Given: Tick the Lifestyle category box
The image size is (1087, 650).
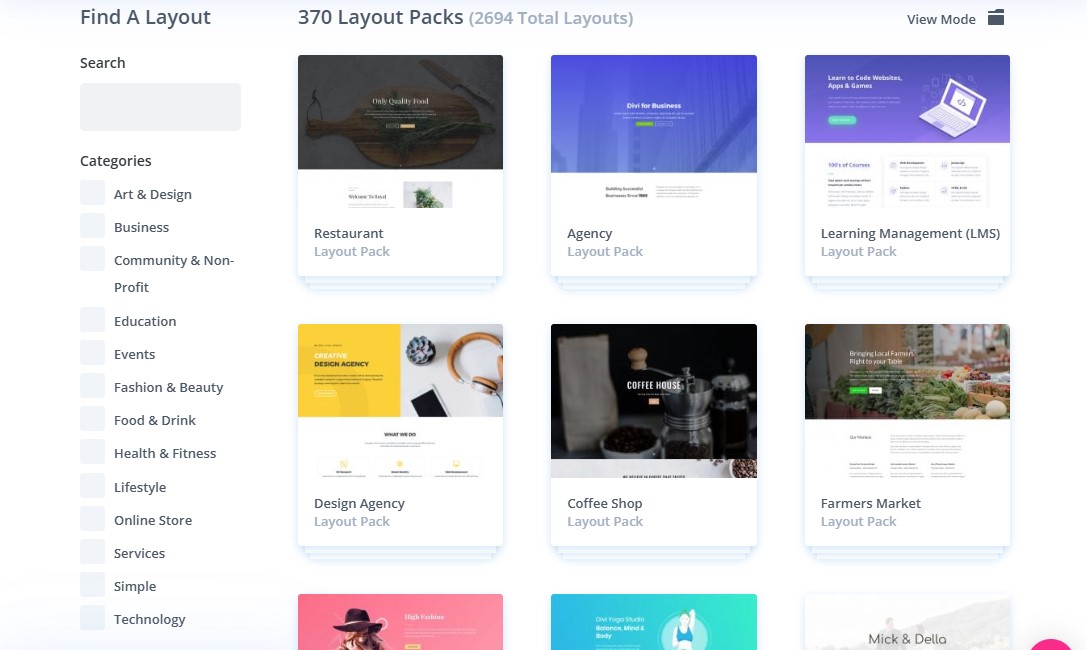Looking at the screenshot, I should [92, 486].
